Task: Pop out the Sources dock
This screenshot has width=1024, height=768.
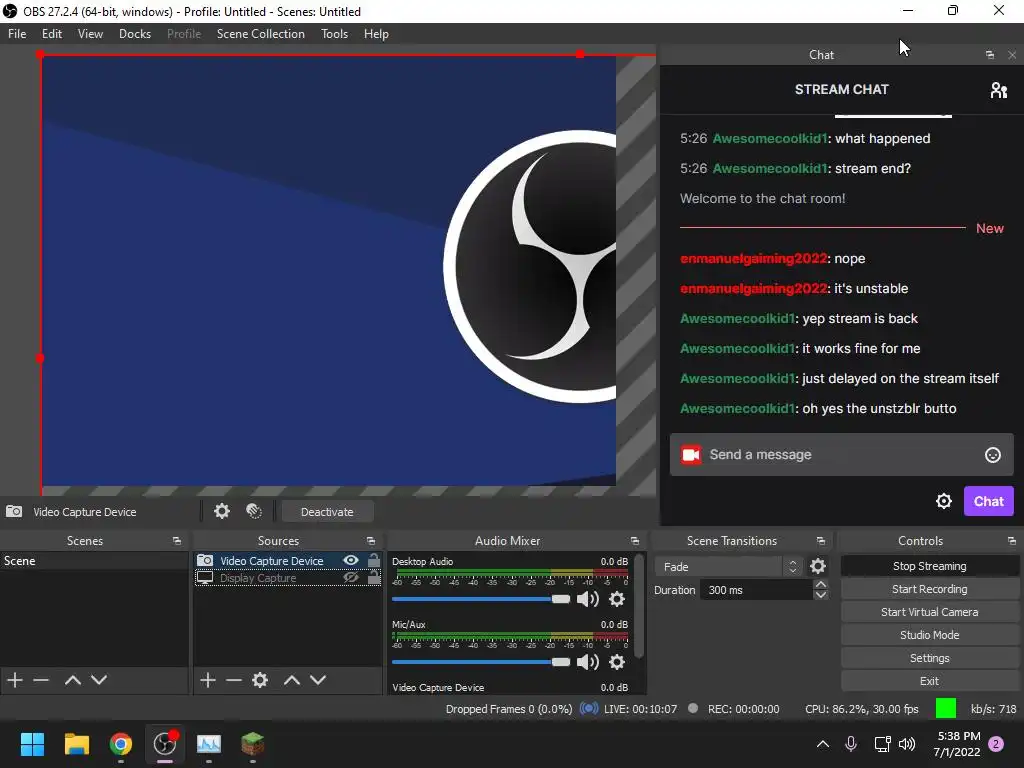Action: 371,541
